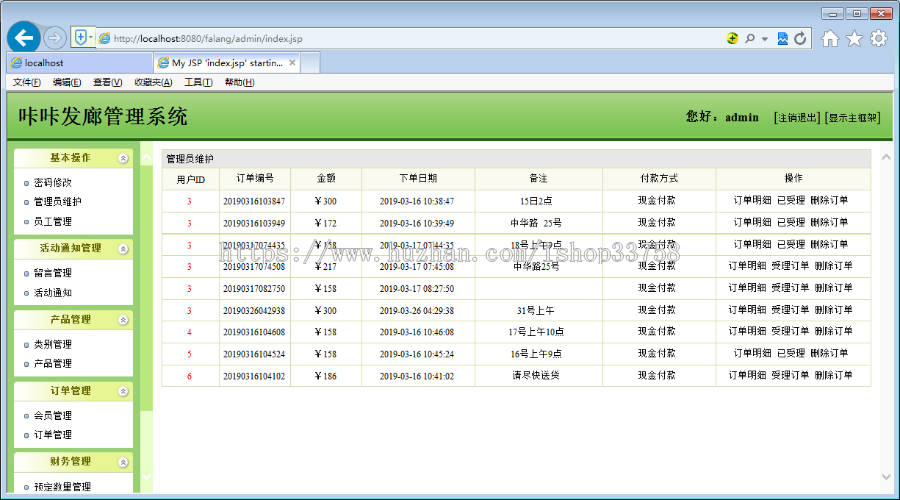View 订单明细 for order 20190316103847

(x=752, y=200)
